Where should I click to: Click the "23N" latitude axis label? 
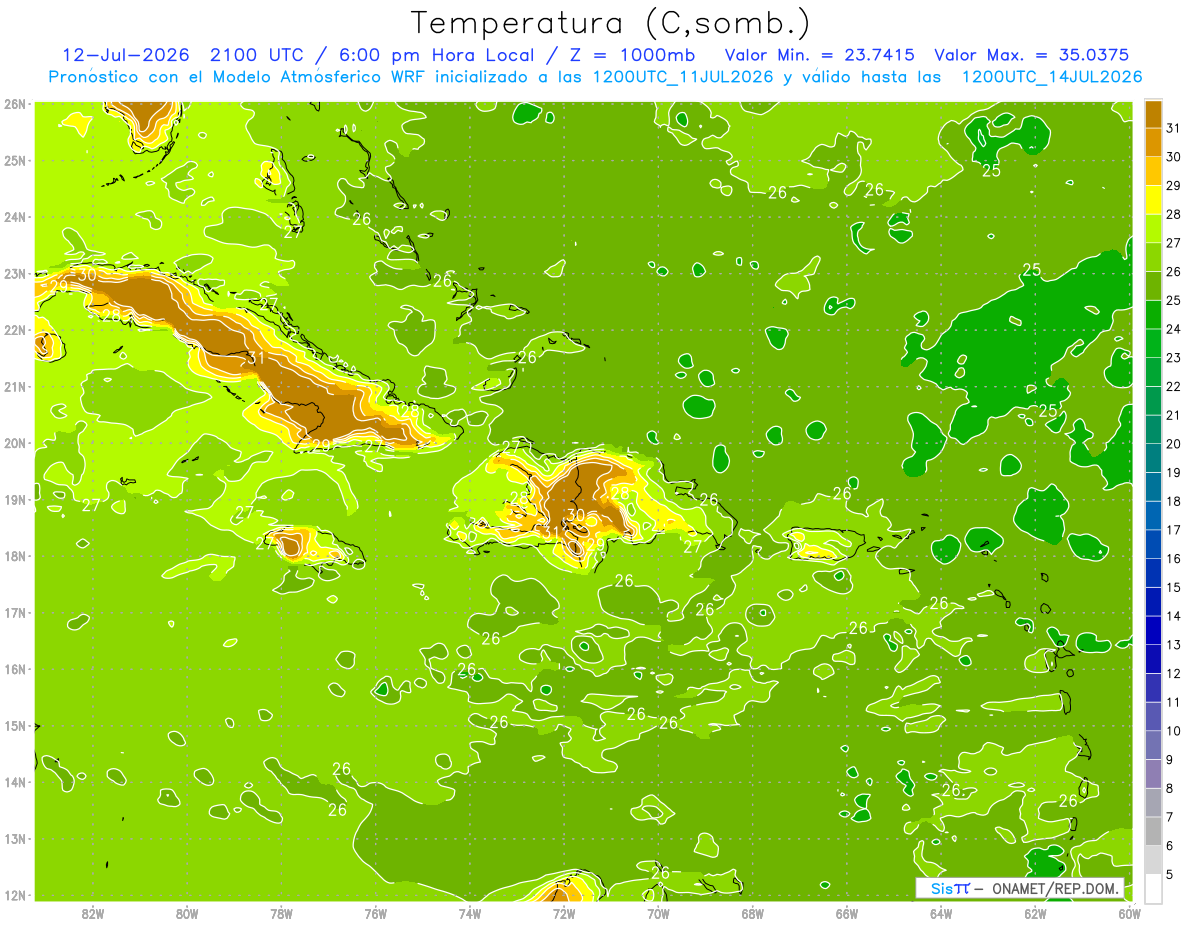click(x=14, y=273)
